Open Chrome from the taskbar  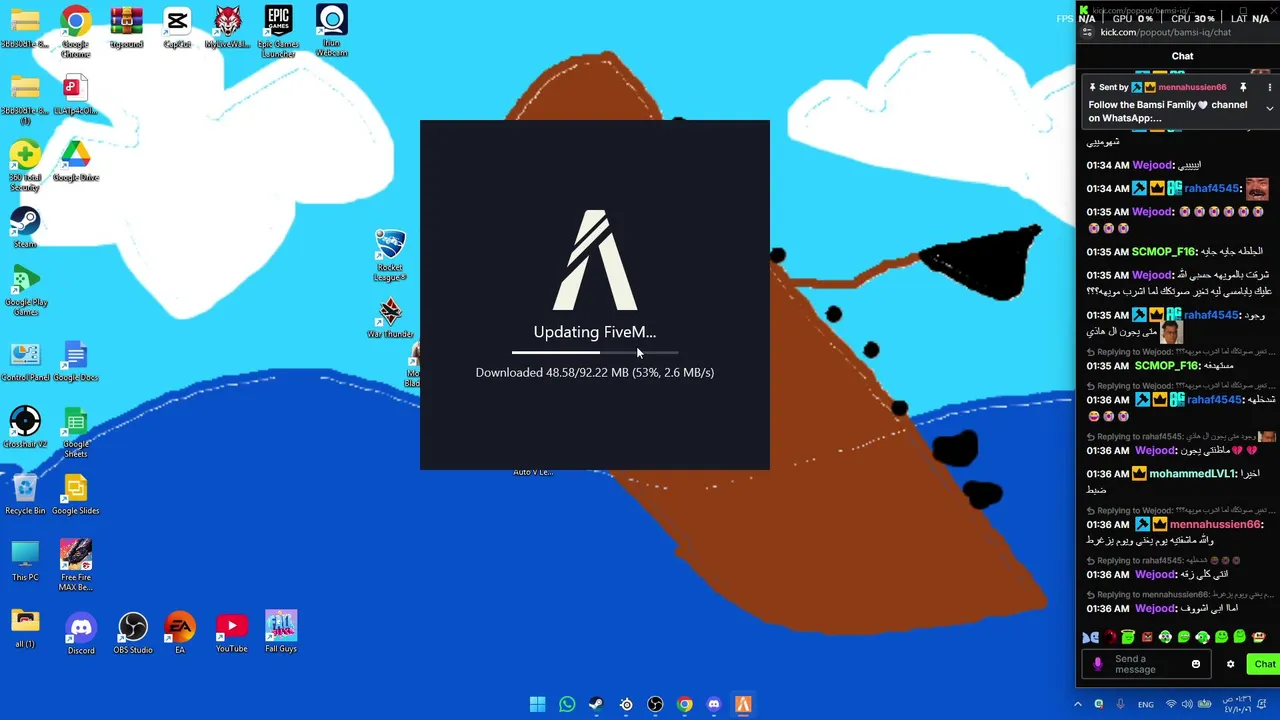coord(684,704)
